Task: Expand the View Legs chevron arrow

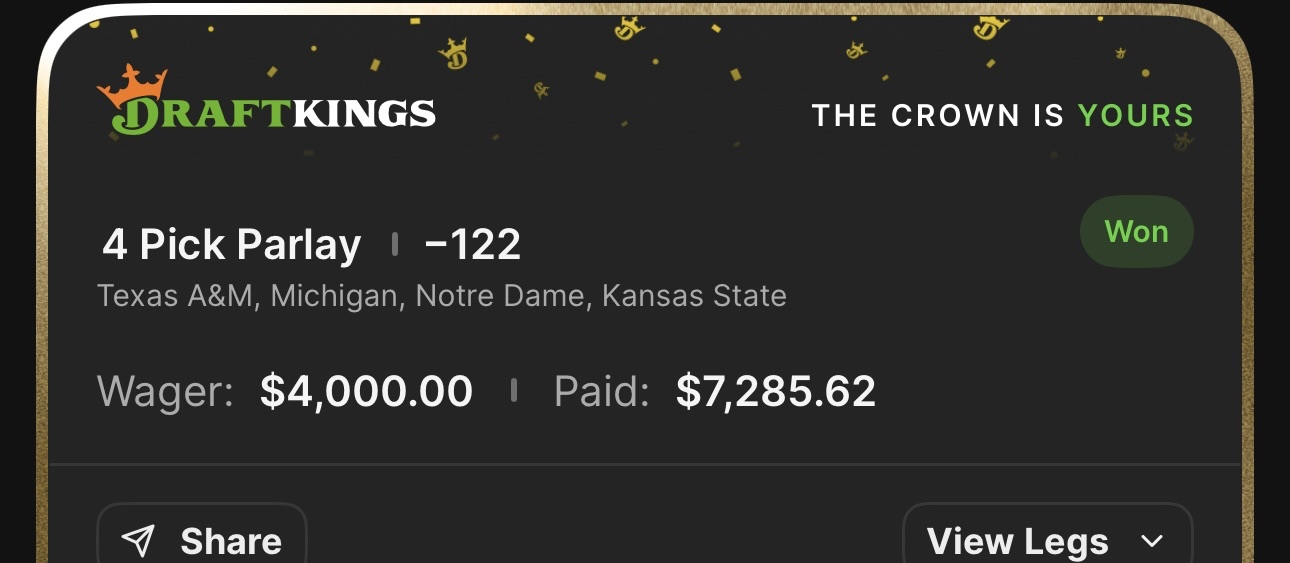Action: click(1152, 541)
